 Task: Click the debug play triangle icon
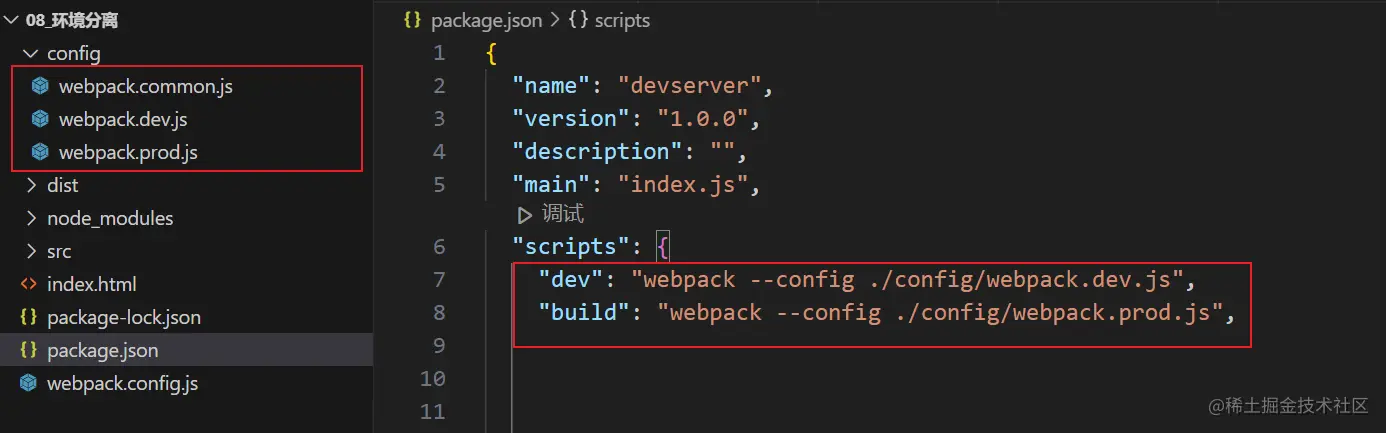click(x=525, y=214)
